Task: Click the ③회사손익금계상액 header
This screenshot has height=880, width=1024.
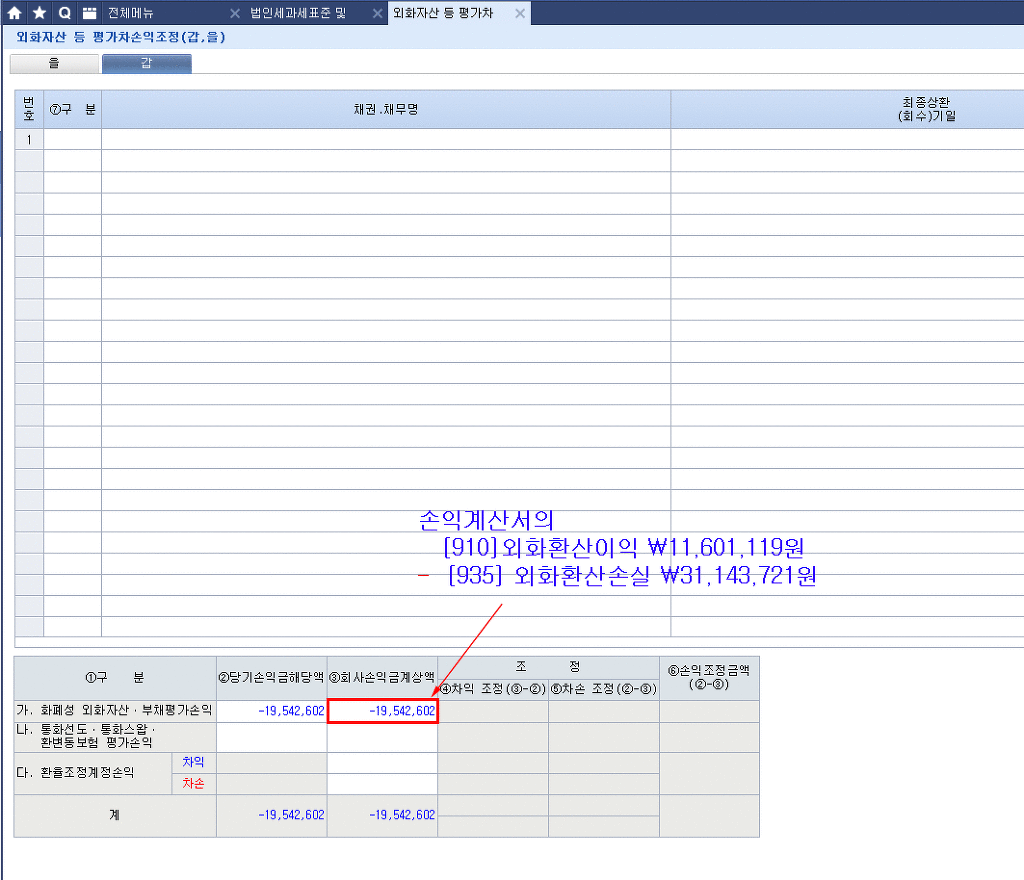Action: [383, 678]
